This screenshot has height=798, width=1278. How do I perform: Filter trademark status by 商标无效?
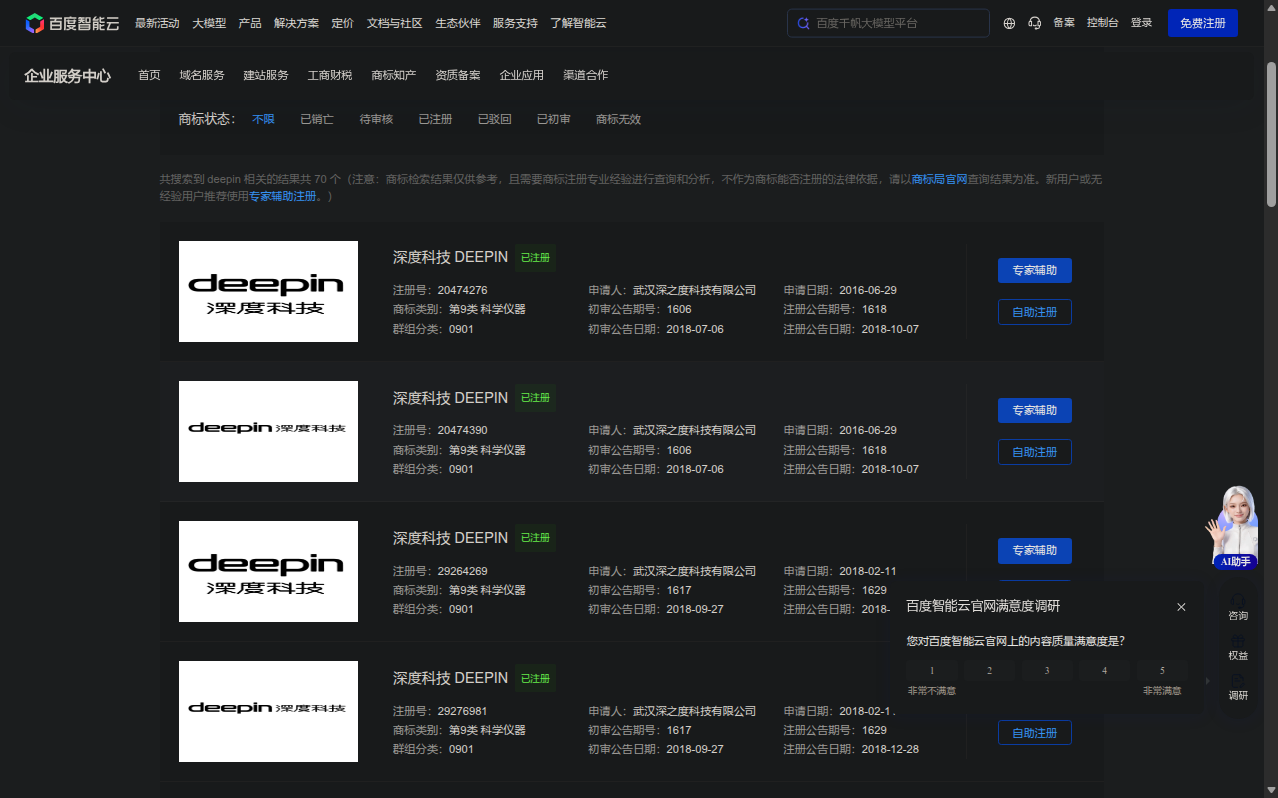618,119
